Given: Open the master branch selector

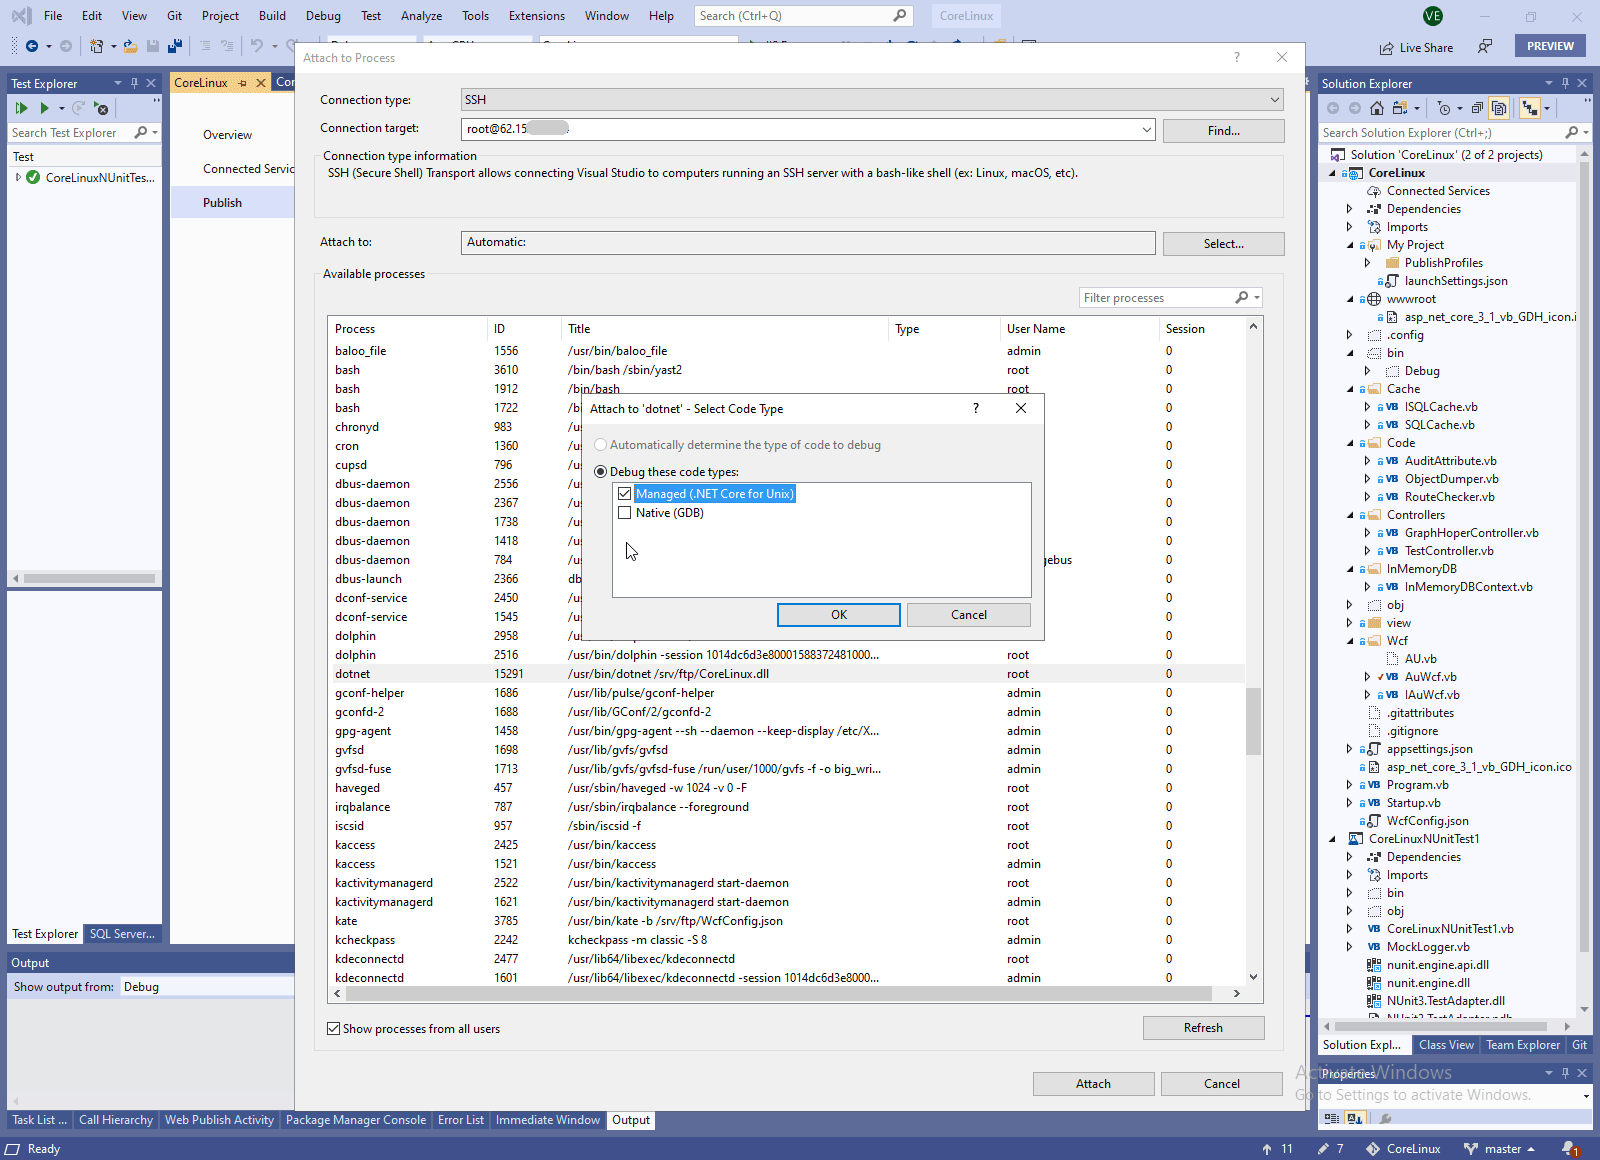Looking at the screenshot, I should tap(1499, 1149).
